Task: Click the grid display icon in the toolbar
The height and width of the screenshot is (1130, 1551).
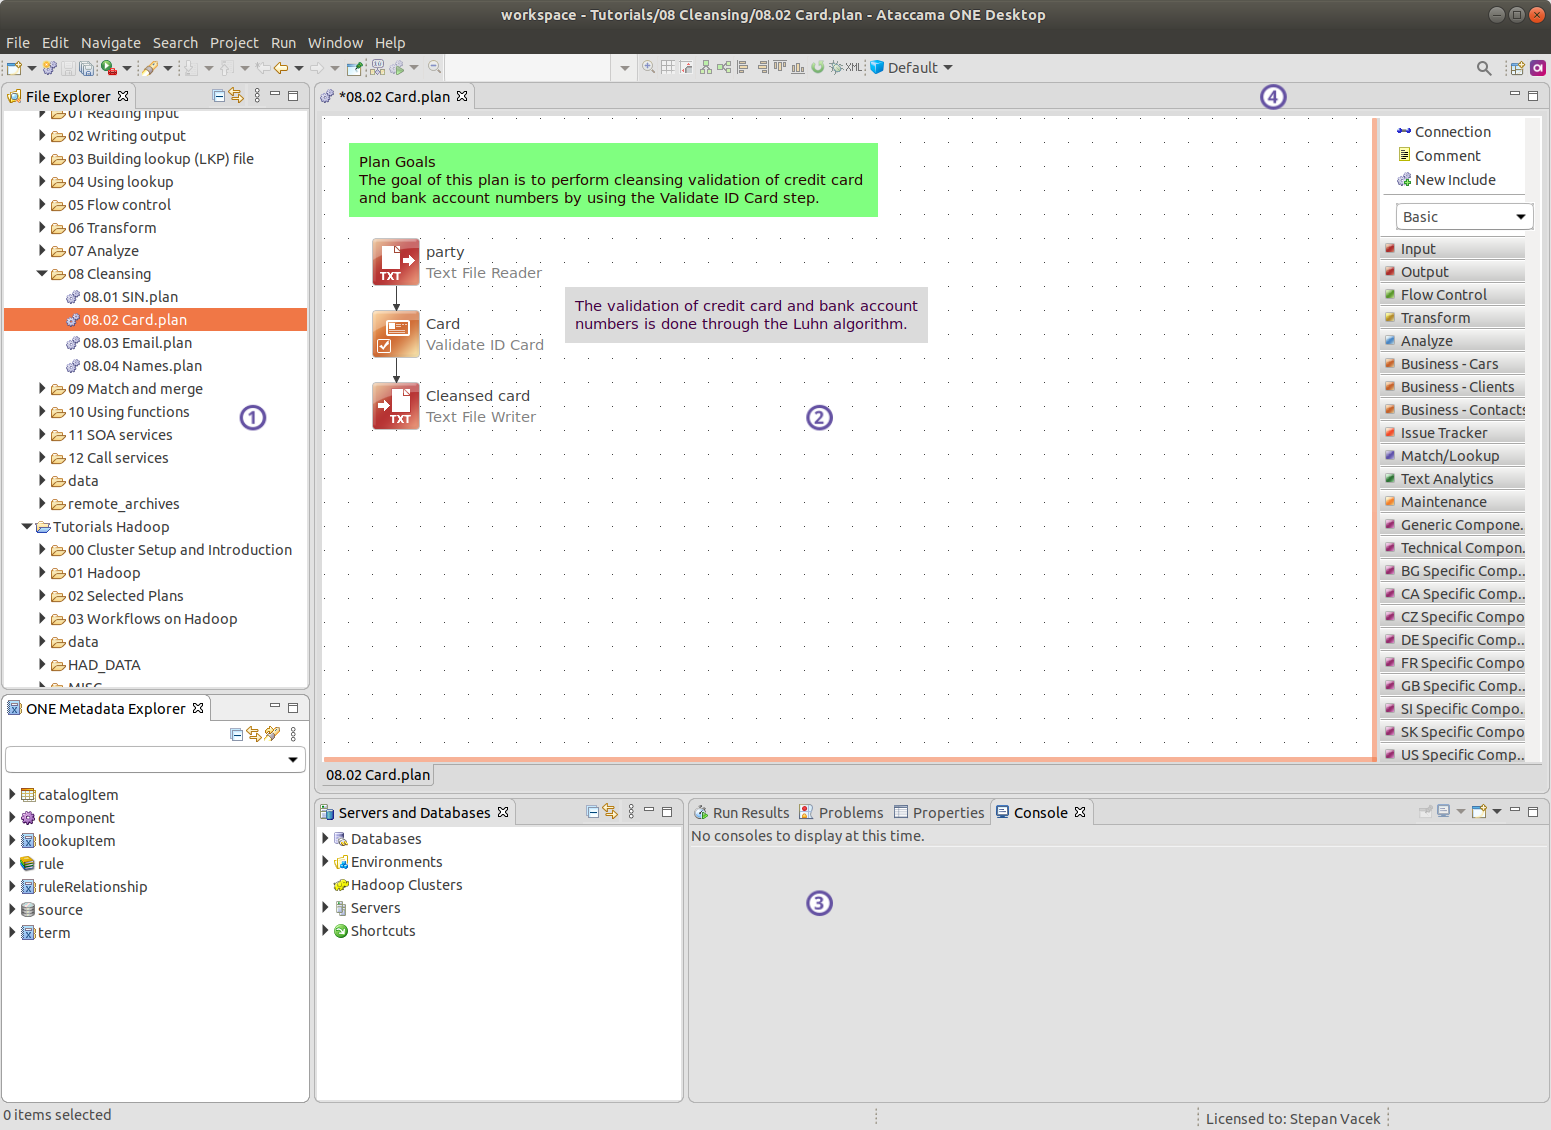Action: (669, 67)
